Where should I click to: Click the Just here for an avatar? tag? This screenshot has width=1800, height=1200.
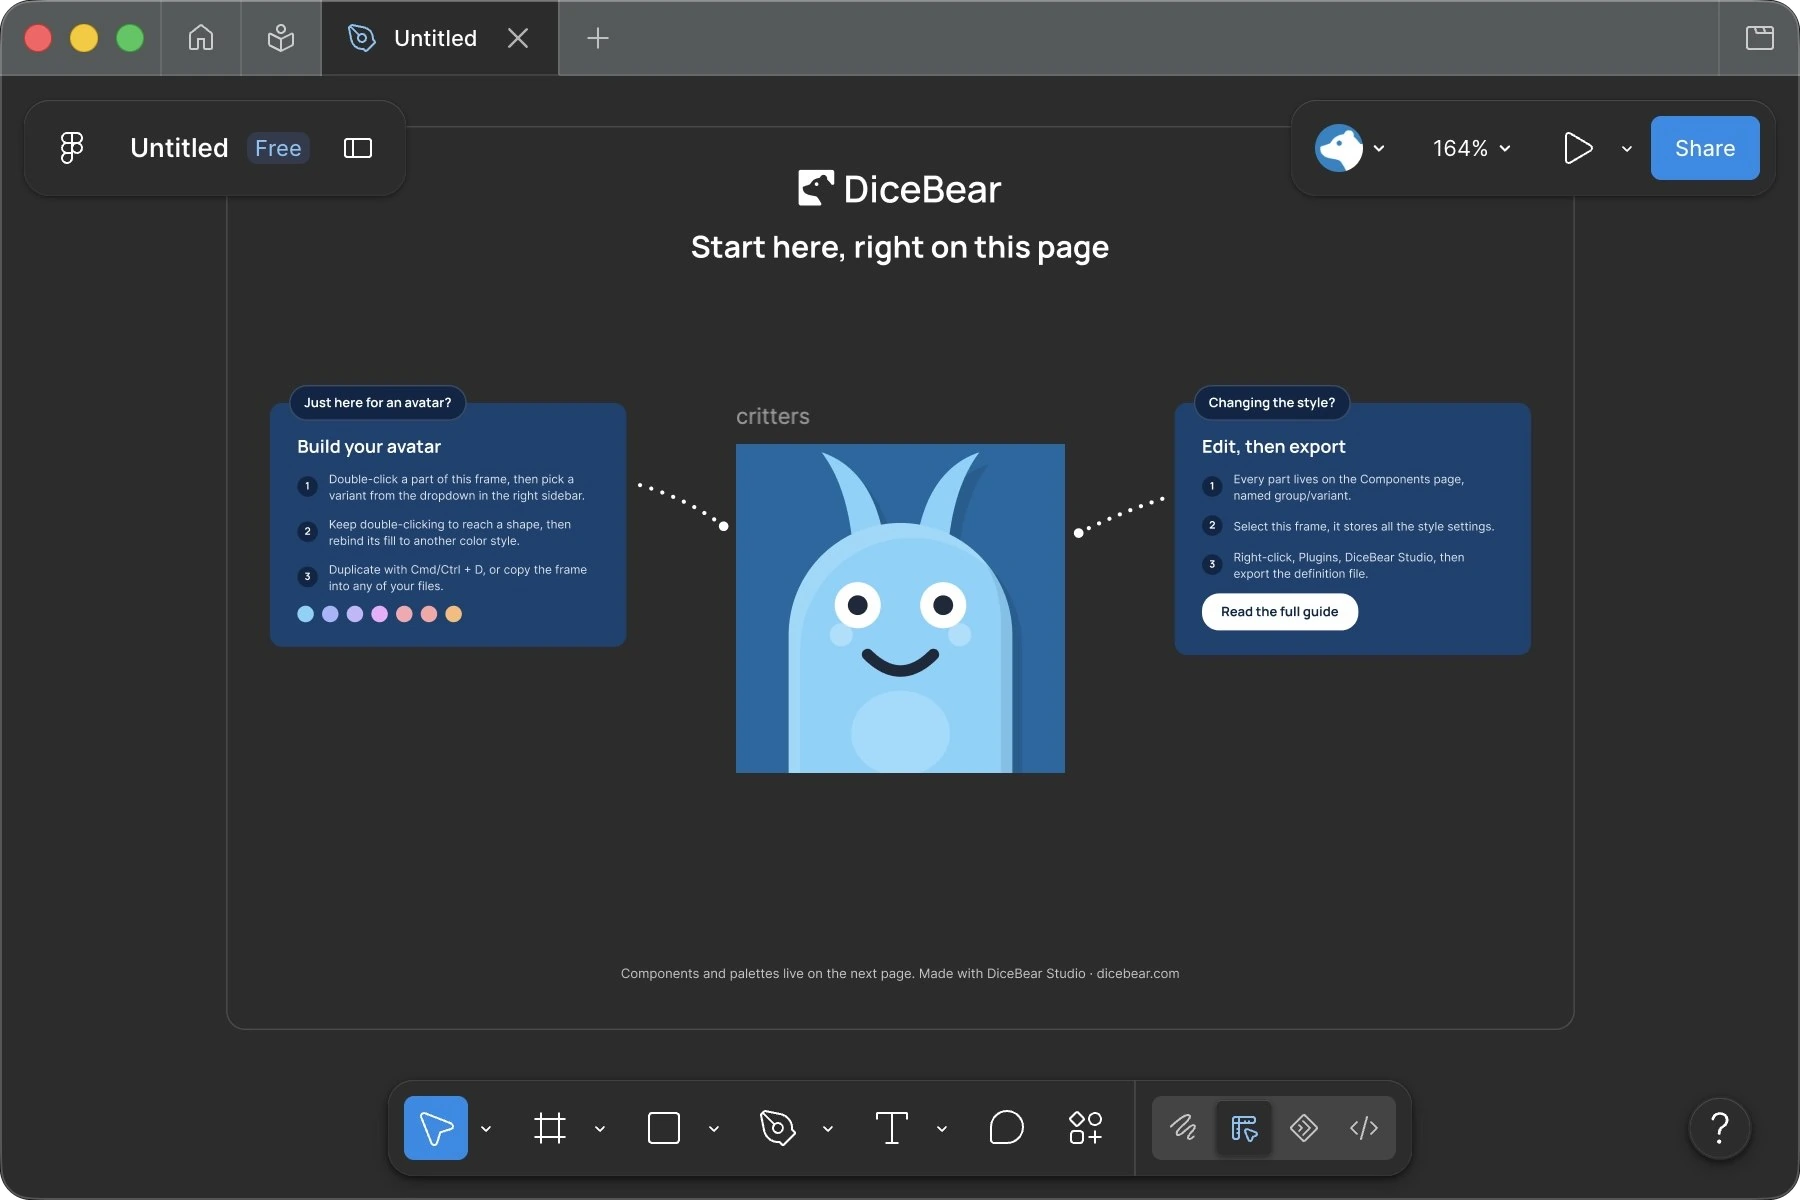coord(378,403)
